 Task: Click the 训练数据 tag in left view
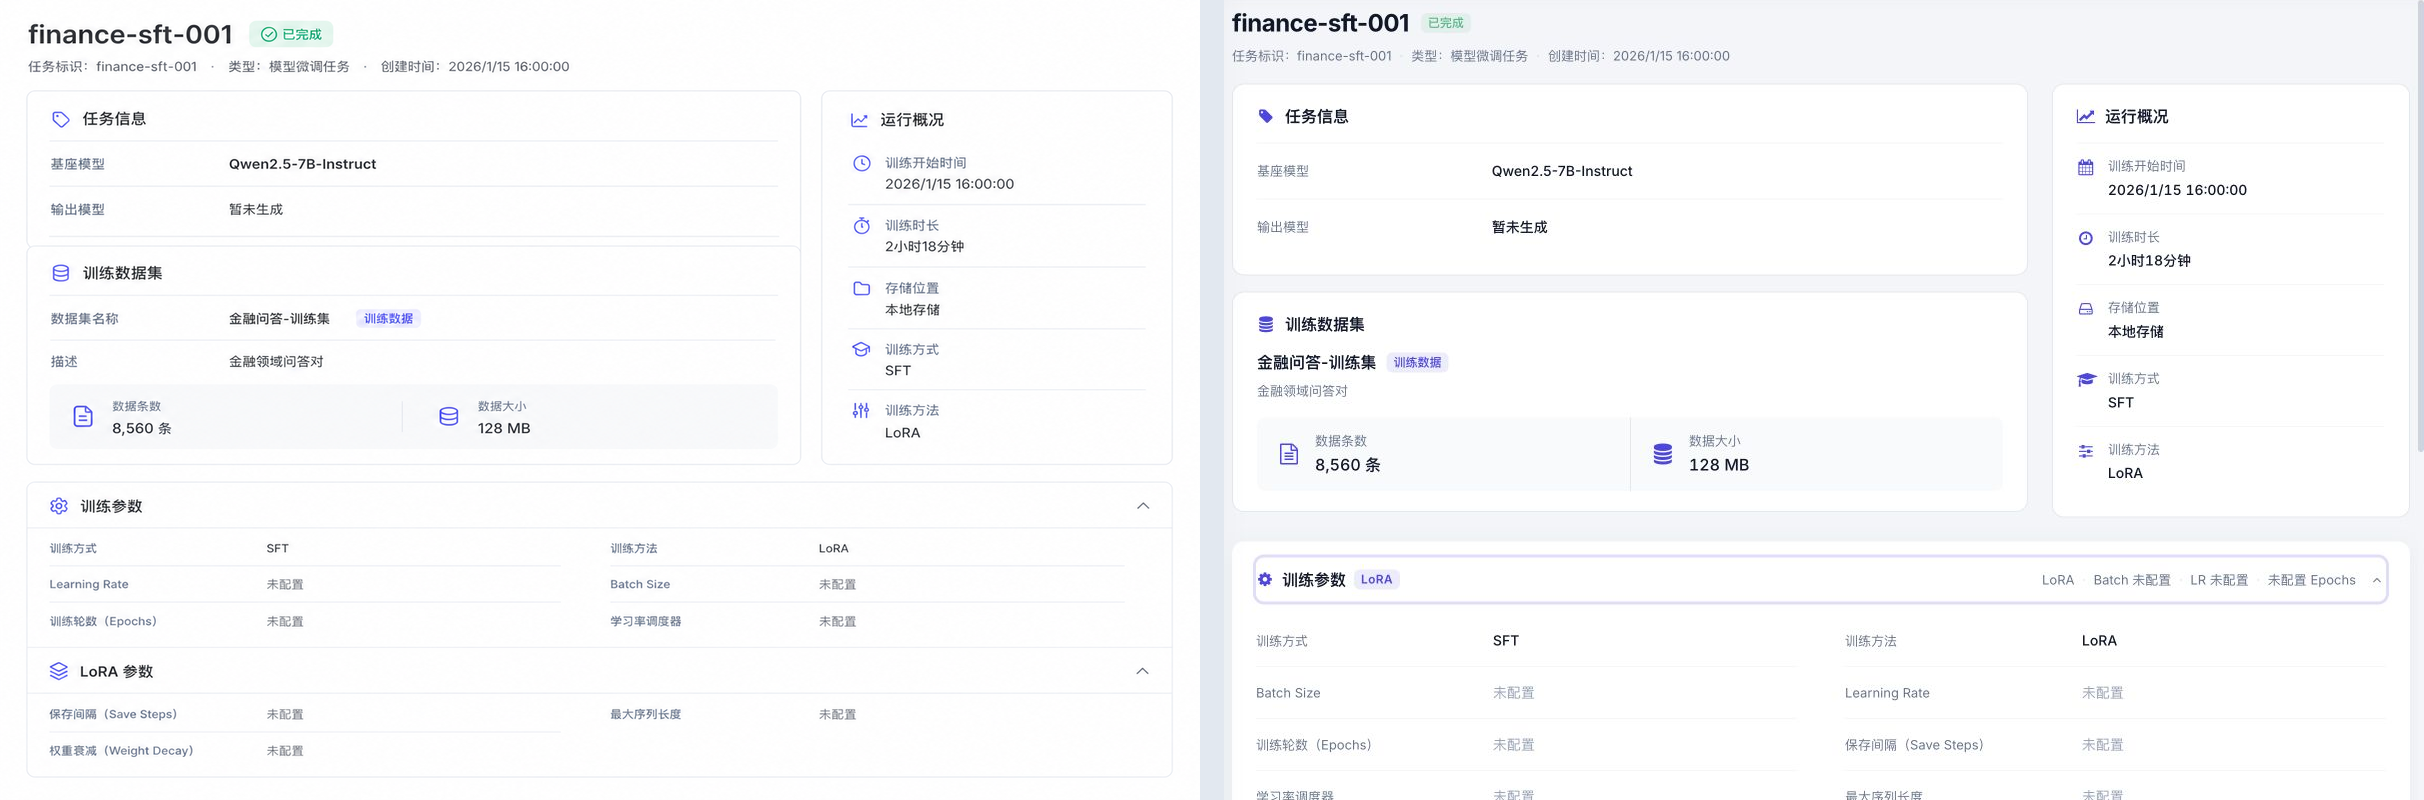click(388, 319)
